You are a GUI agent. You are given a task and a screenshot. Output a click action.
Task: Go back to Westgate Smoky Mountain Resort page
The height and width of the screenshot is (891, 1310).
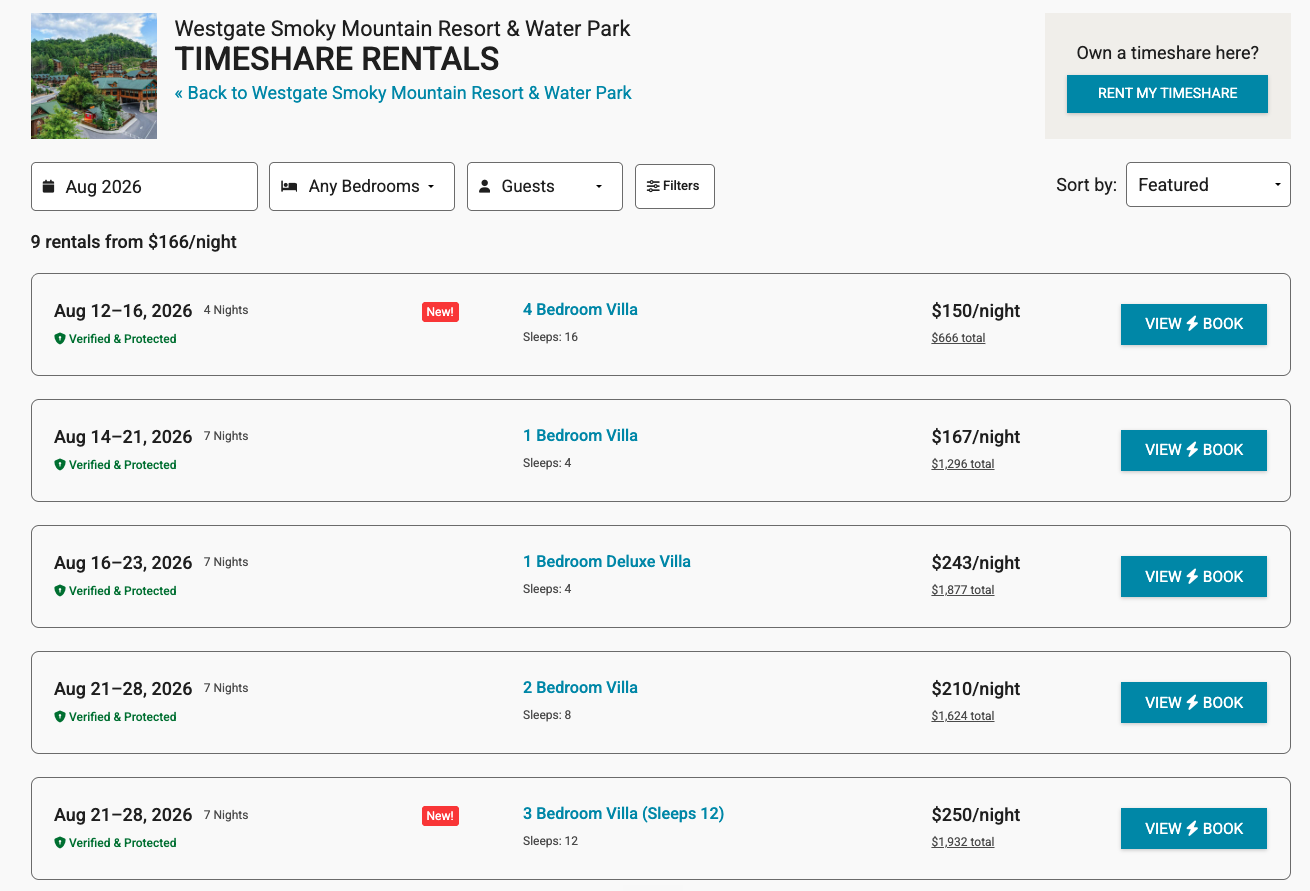coord(403,93)
